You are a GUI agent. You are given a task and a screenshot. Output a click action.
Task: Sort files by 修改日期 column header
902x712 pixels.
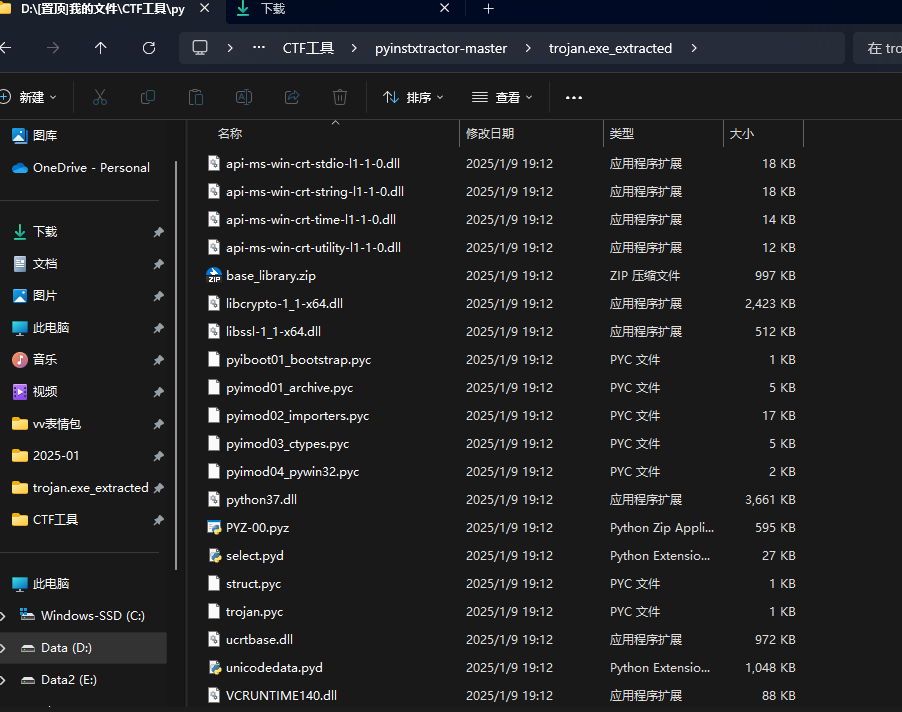pyautogui.click(x=490, y=133)
